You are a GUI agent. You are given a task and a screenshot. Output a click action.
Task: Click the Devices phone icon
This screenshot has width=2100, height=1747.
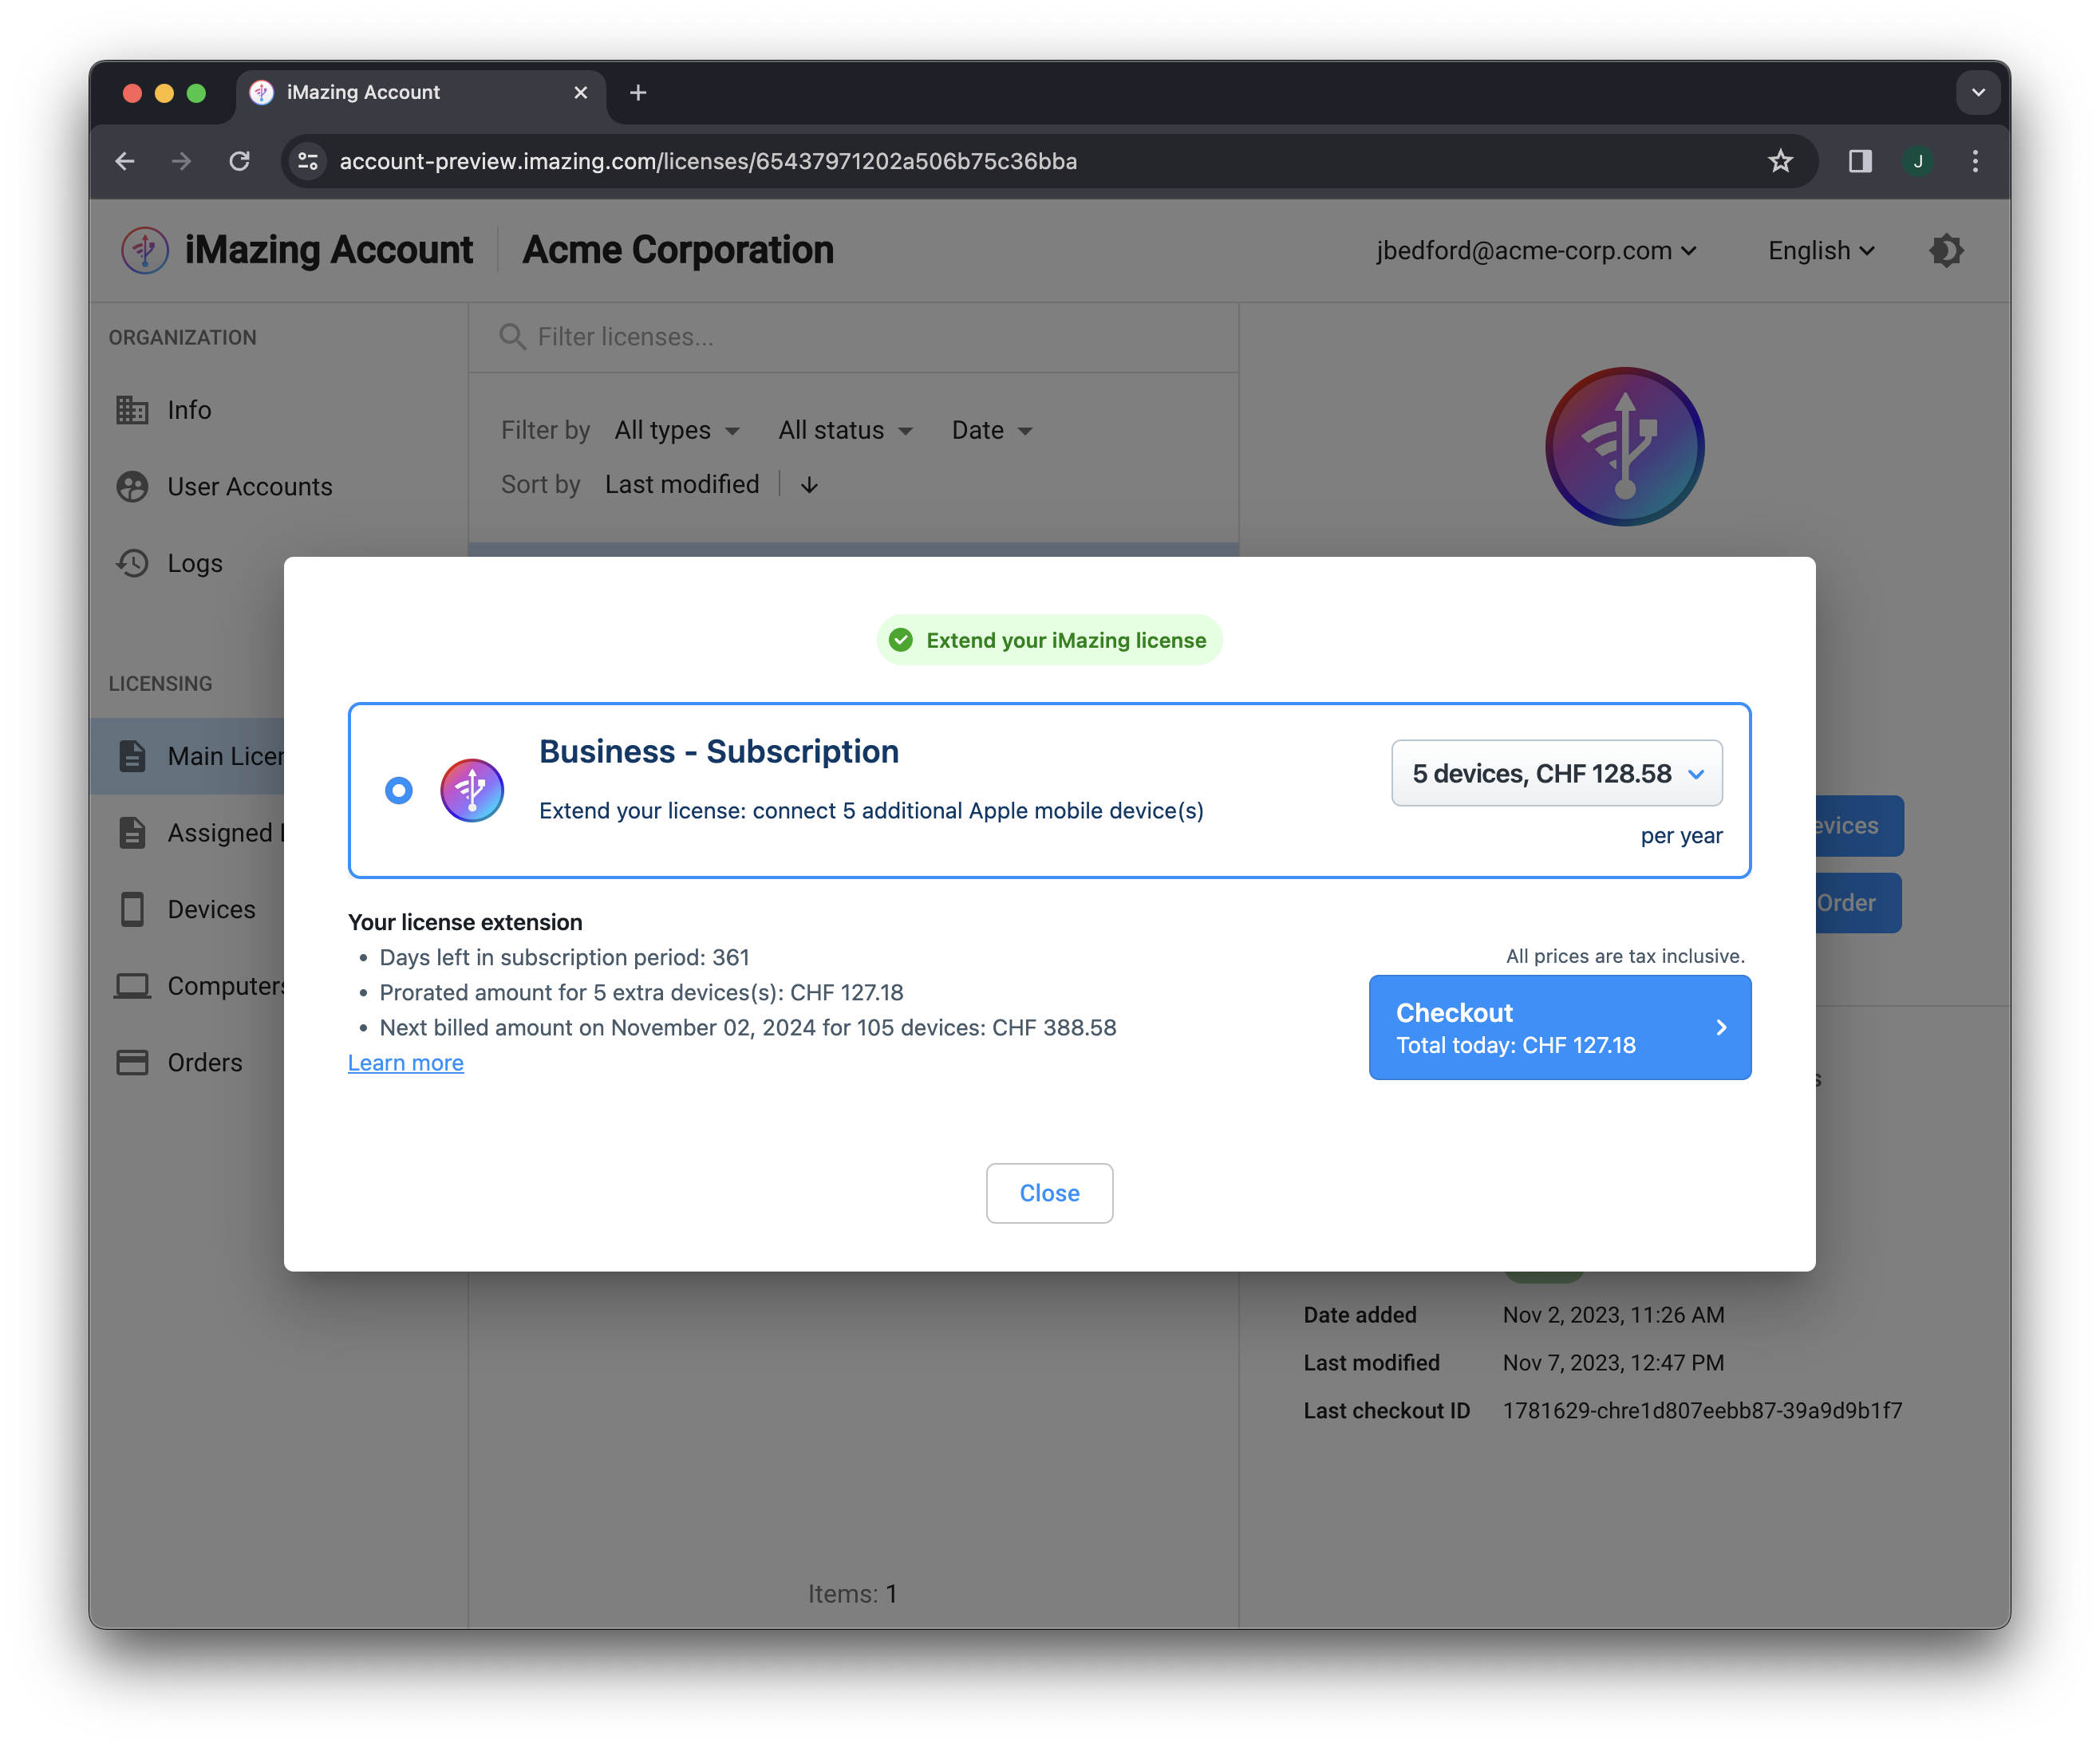tap(132, 909)
